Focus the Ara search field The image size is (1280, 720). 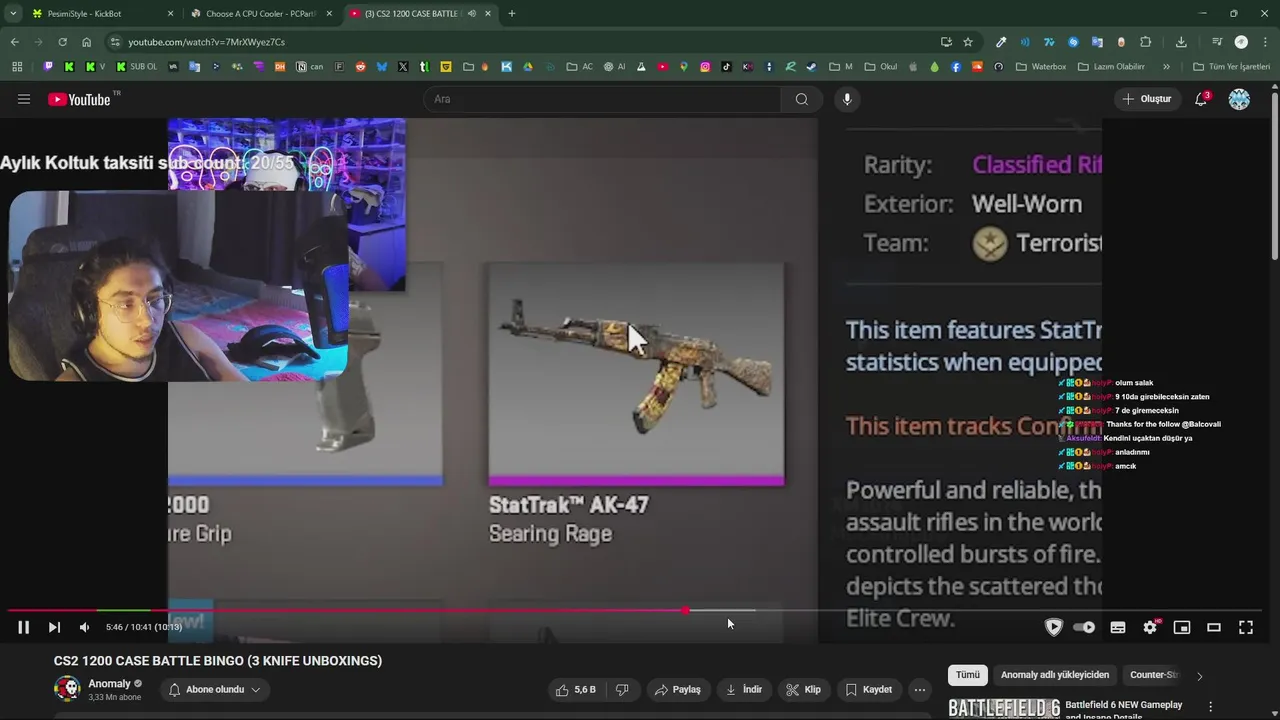[x=603, y=99]
